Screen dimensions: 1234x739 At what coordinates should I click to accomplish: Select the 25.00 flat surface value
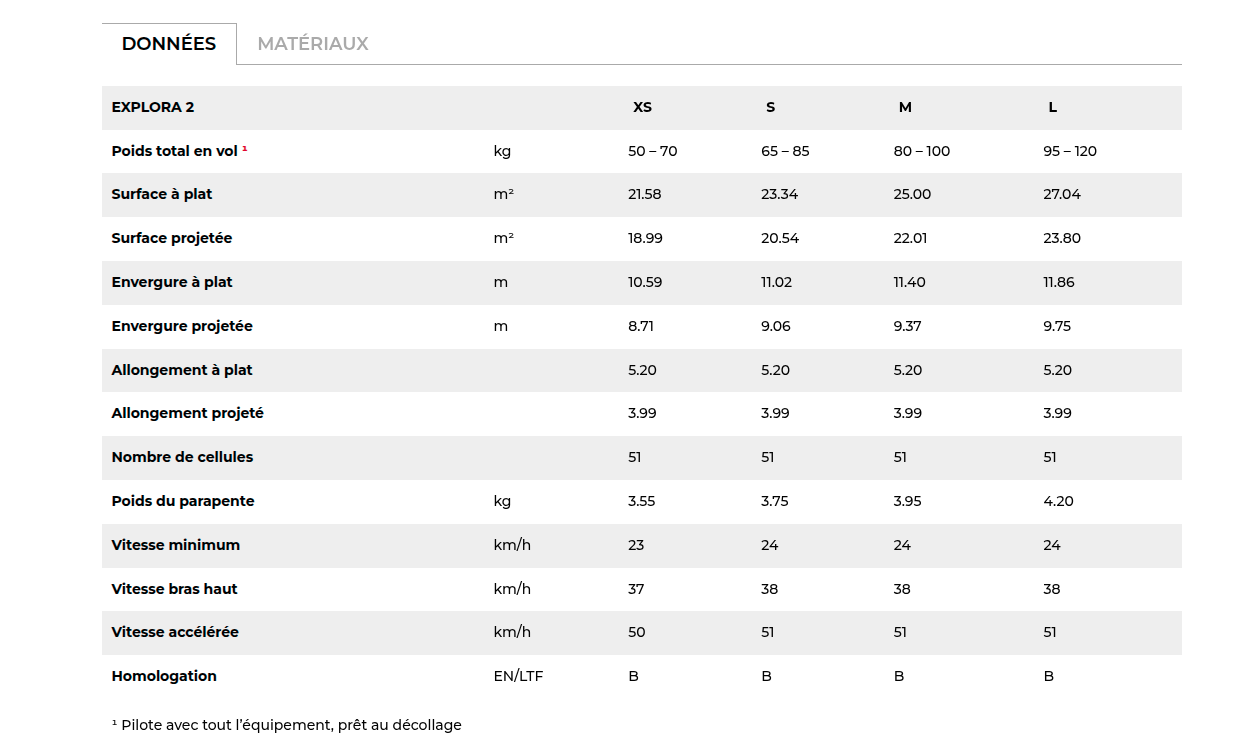[912, 194]
